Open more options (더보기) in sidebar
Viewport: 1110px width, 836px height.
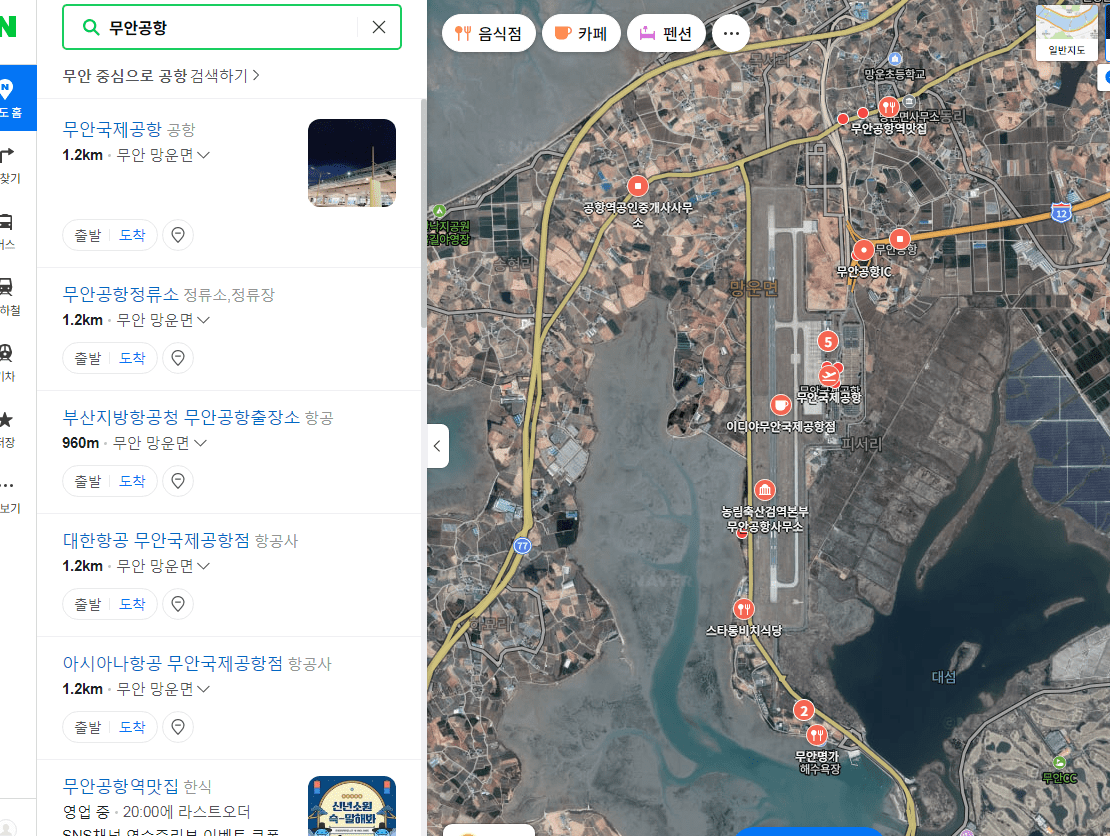[x=8, y=495]
